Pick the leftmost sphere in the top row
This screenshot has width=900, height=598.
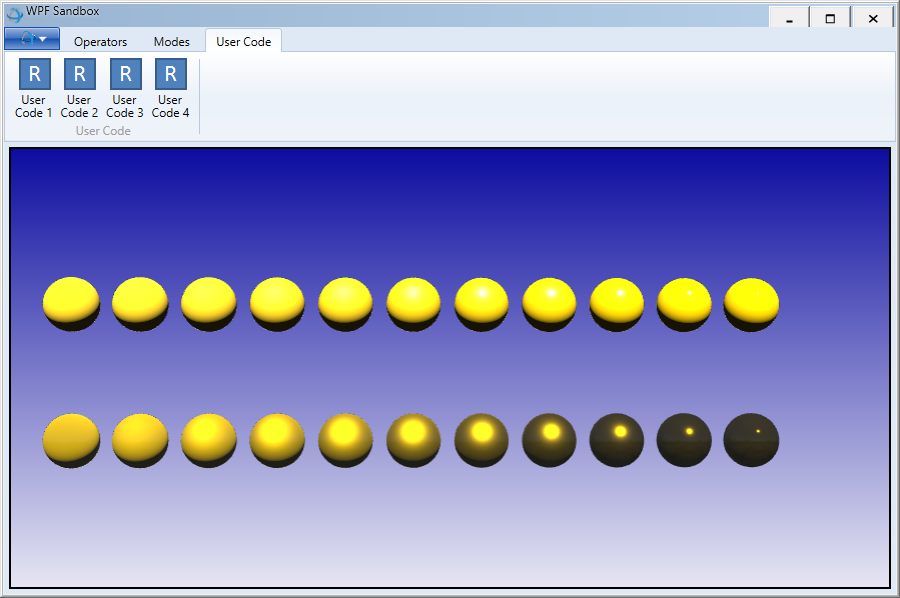pyautogui.click(x=71, y=304)
